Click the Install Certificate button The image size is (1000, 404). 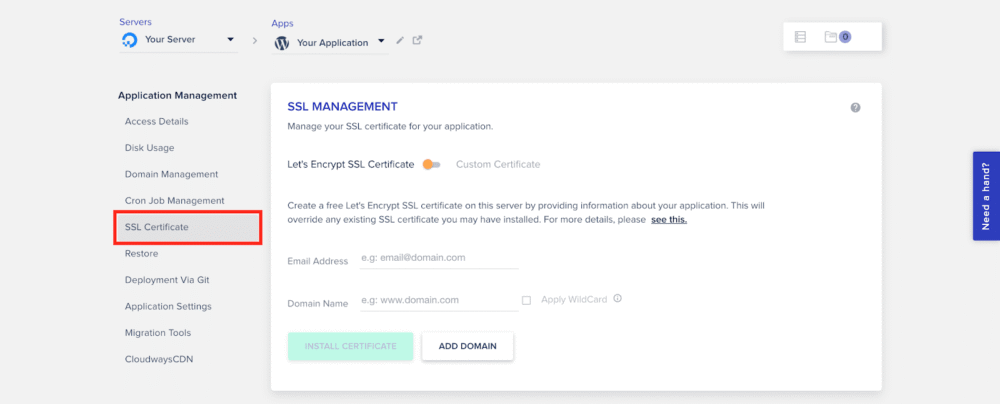point(350,346)
